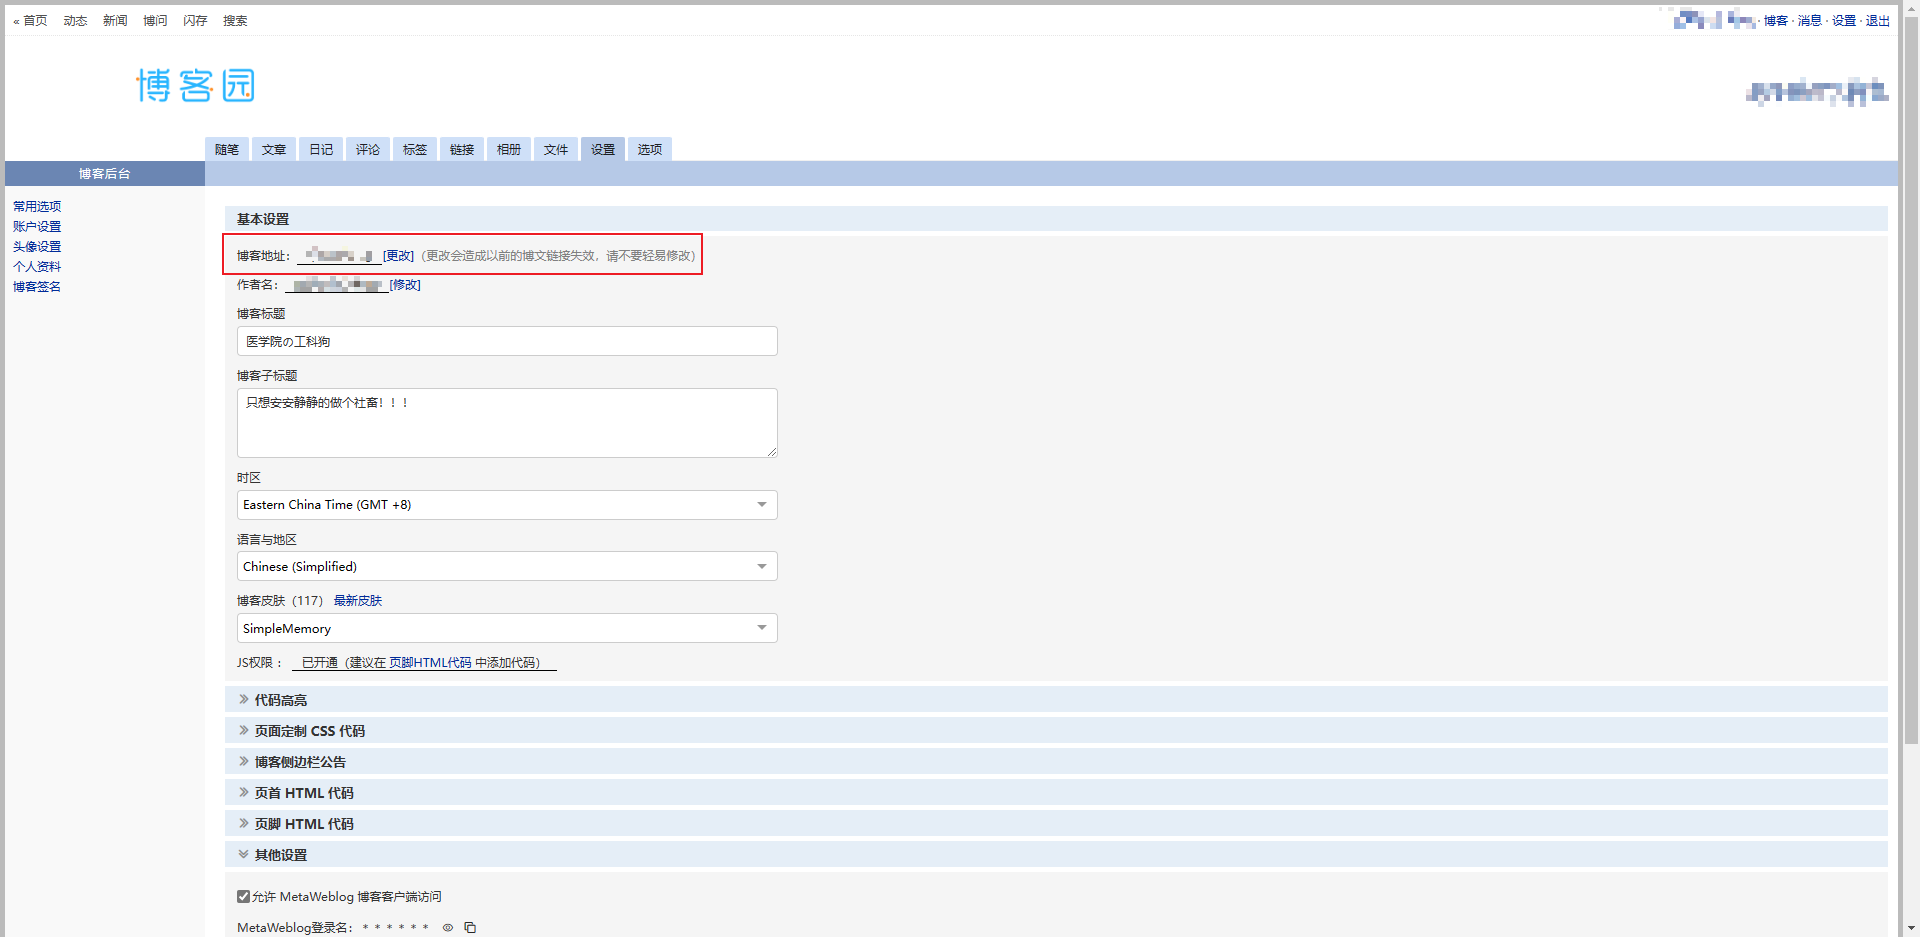
Task: Open 设置 link in top right
Action: click(x=1844, y=21)
